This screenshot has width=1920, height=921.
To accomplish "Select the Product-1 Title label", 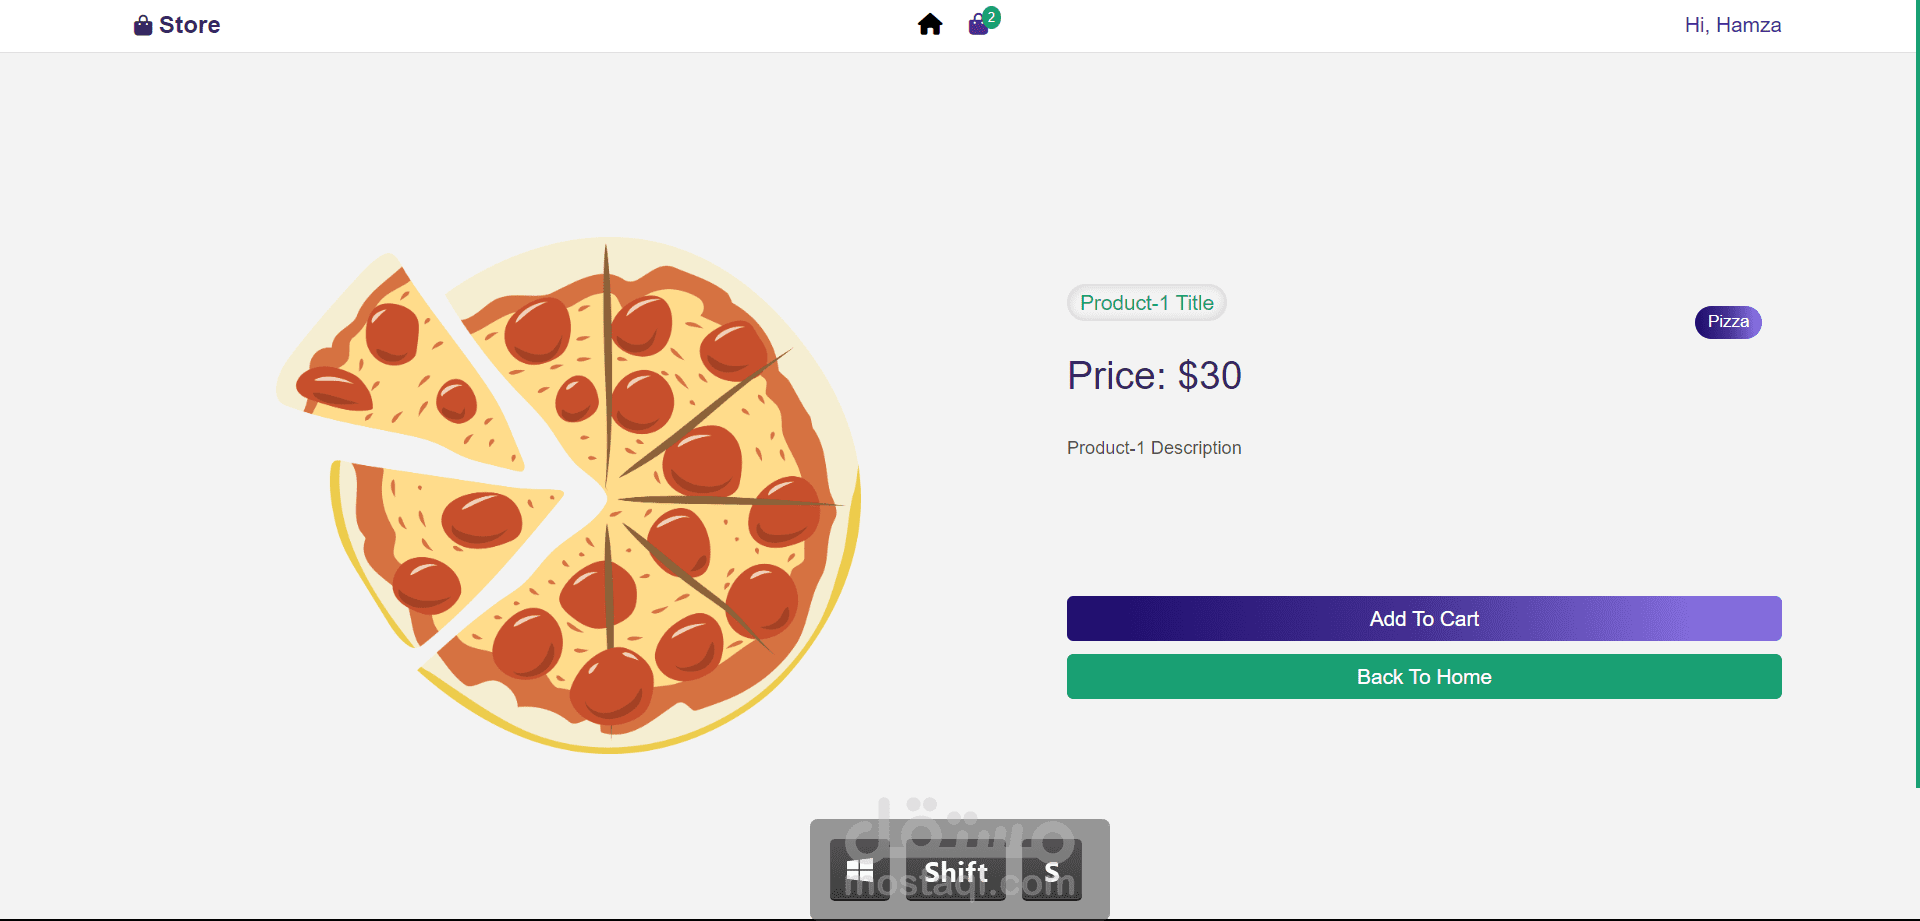I will (x=1147, y=303).
